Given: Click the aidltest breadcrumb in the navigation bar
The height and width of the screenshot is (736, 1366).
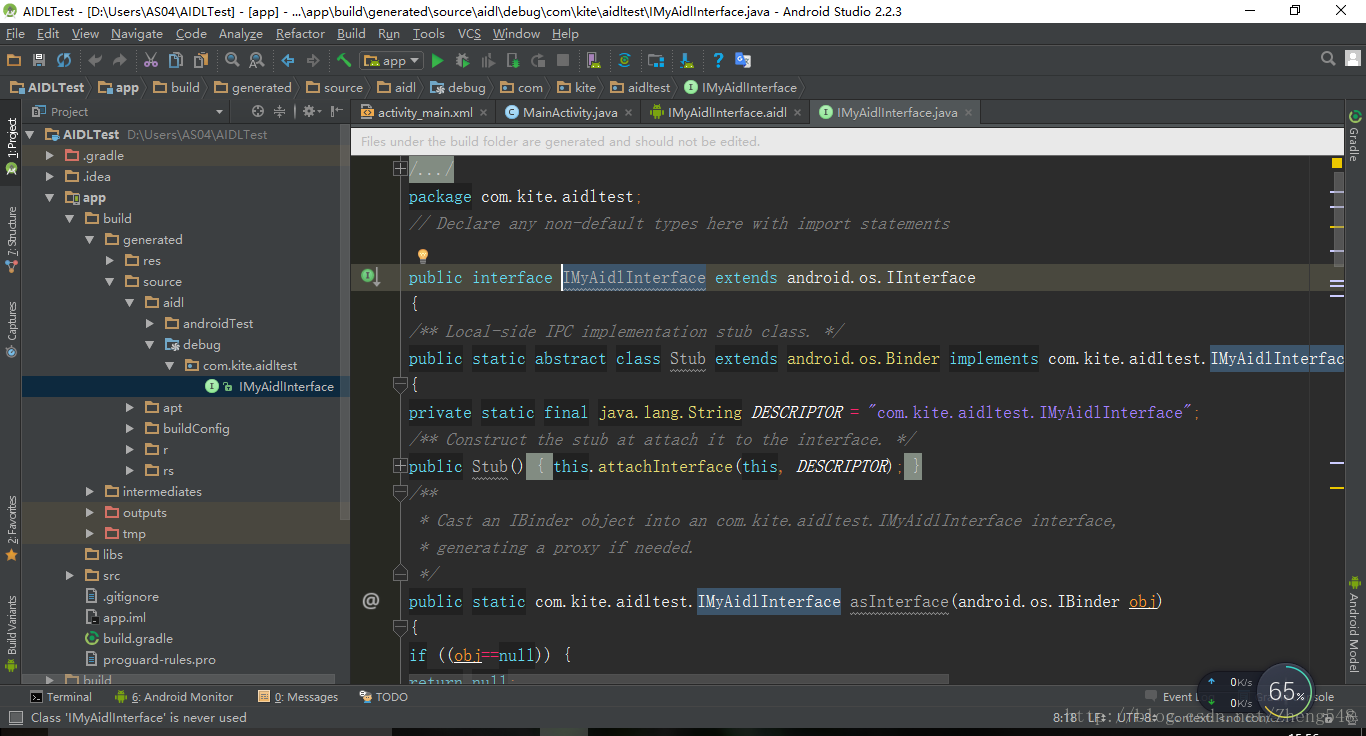Looking at the screenshot, I should pos(641,88).
